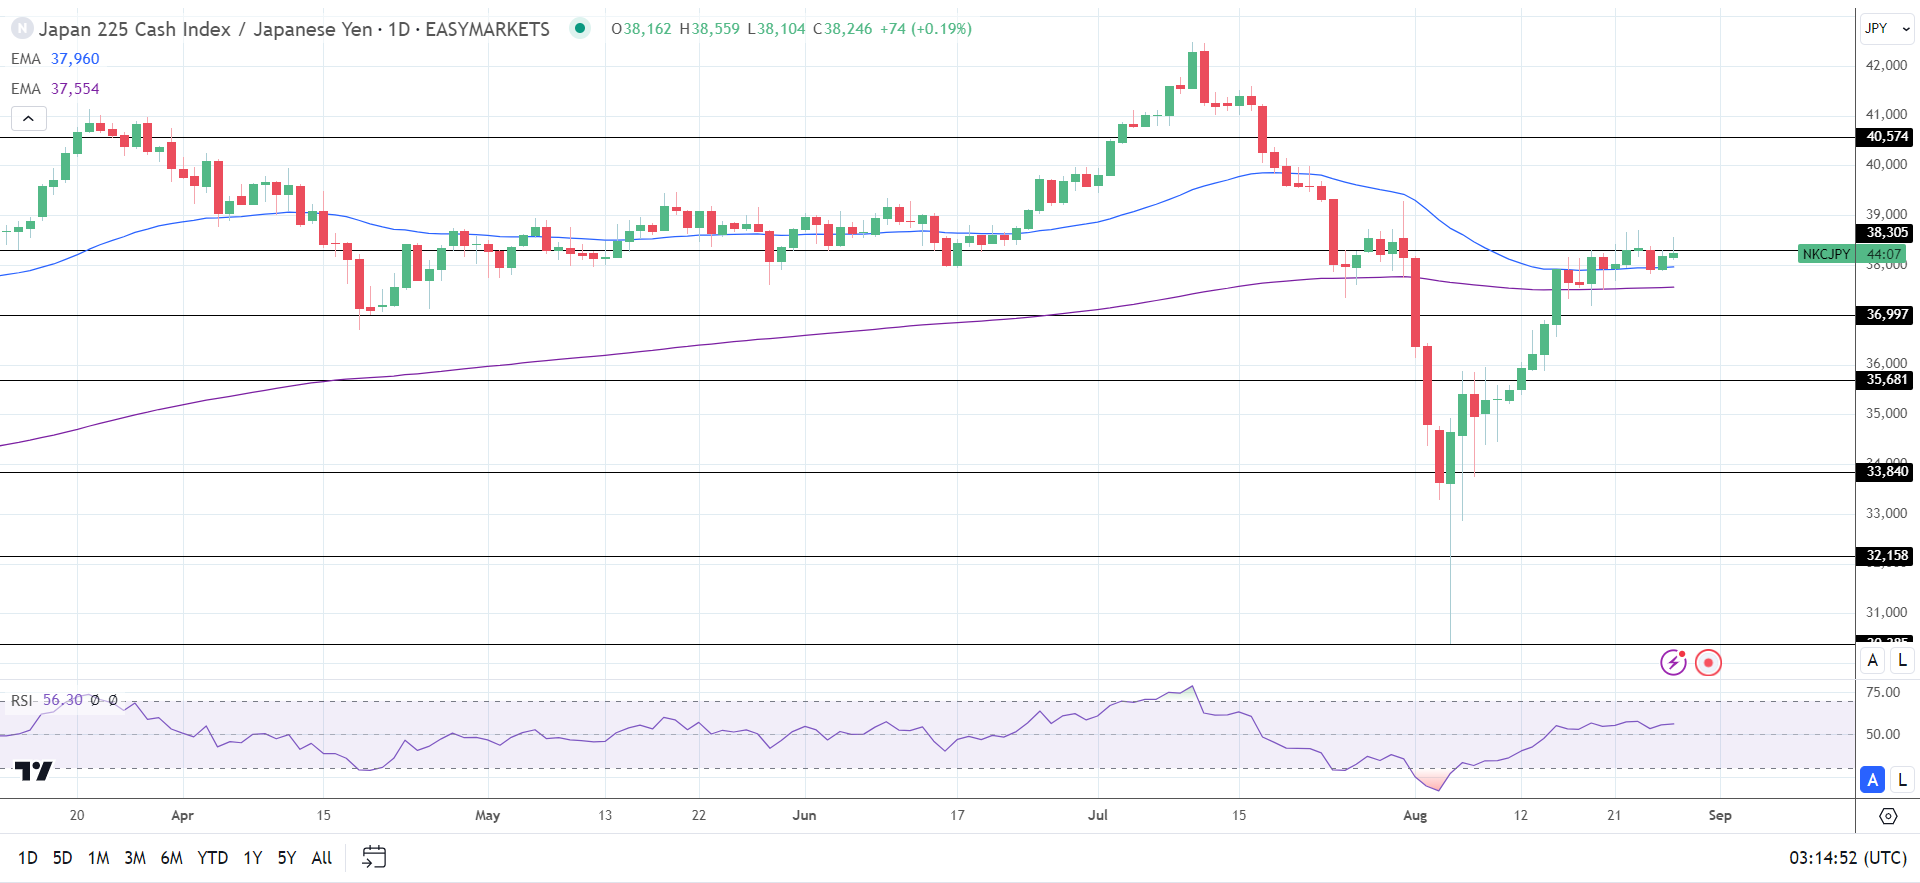Click the Sep date axis label
The width and height of the screenshot is (1920, 883).
tap(1720, 815)
